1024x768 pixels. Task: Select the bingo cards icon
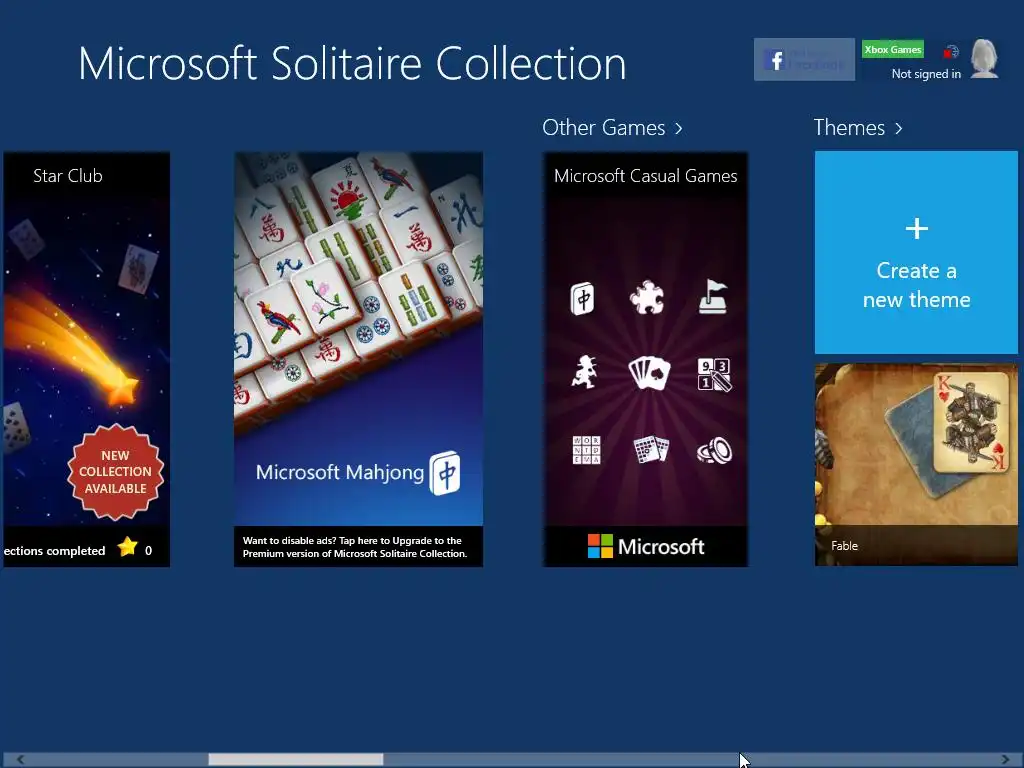tap(651, 449)
